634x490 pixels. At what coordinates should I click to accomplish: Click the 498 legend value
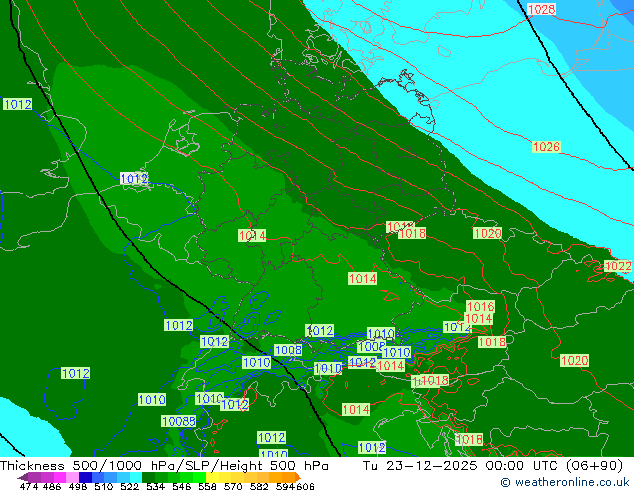point(78,486)
